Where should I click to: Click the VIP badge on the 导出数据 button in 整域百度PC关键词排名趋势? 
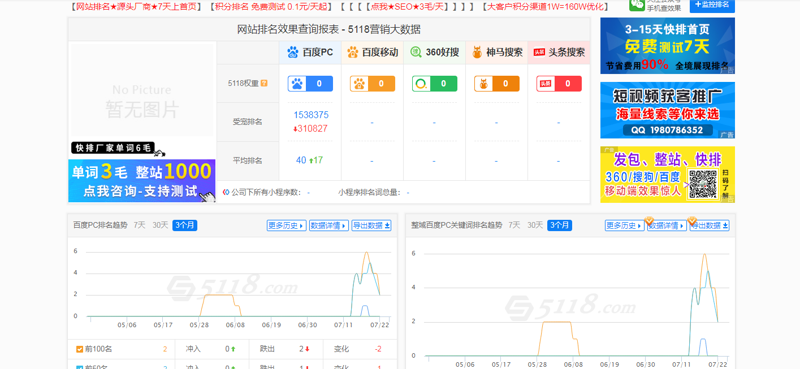[x=692, y=221]
